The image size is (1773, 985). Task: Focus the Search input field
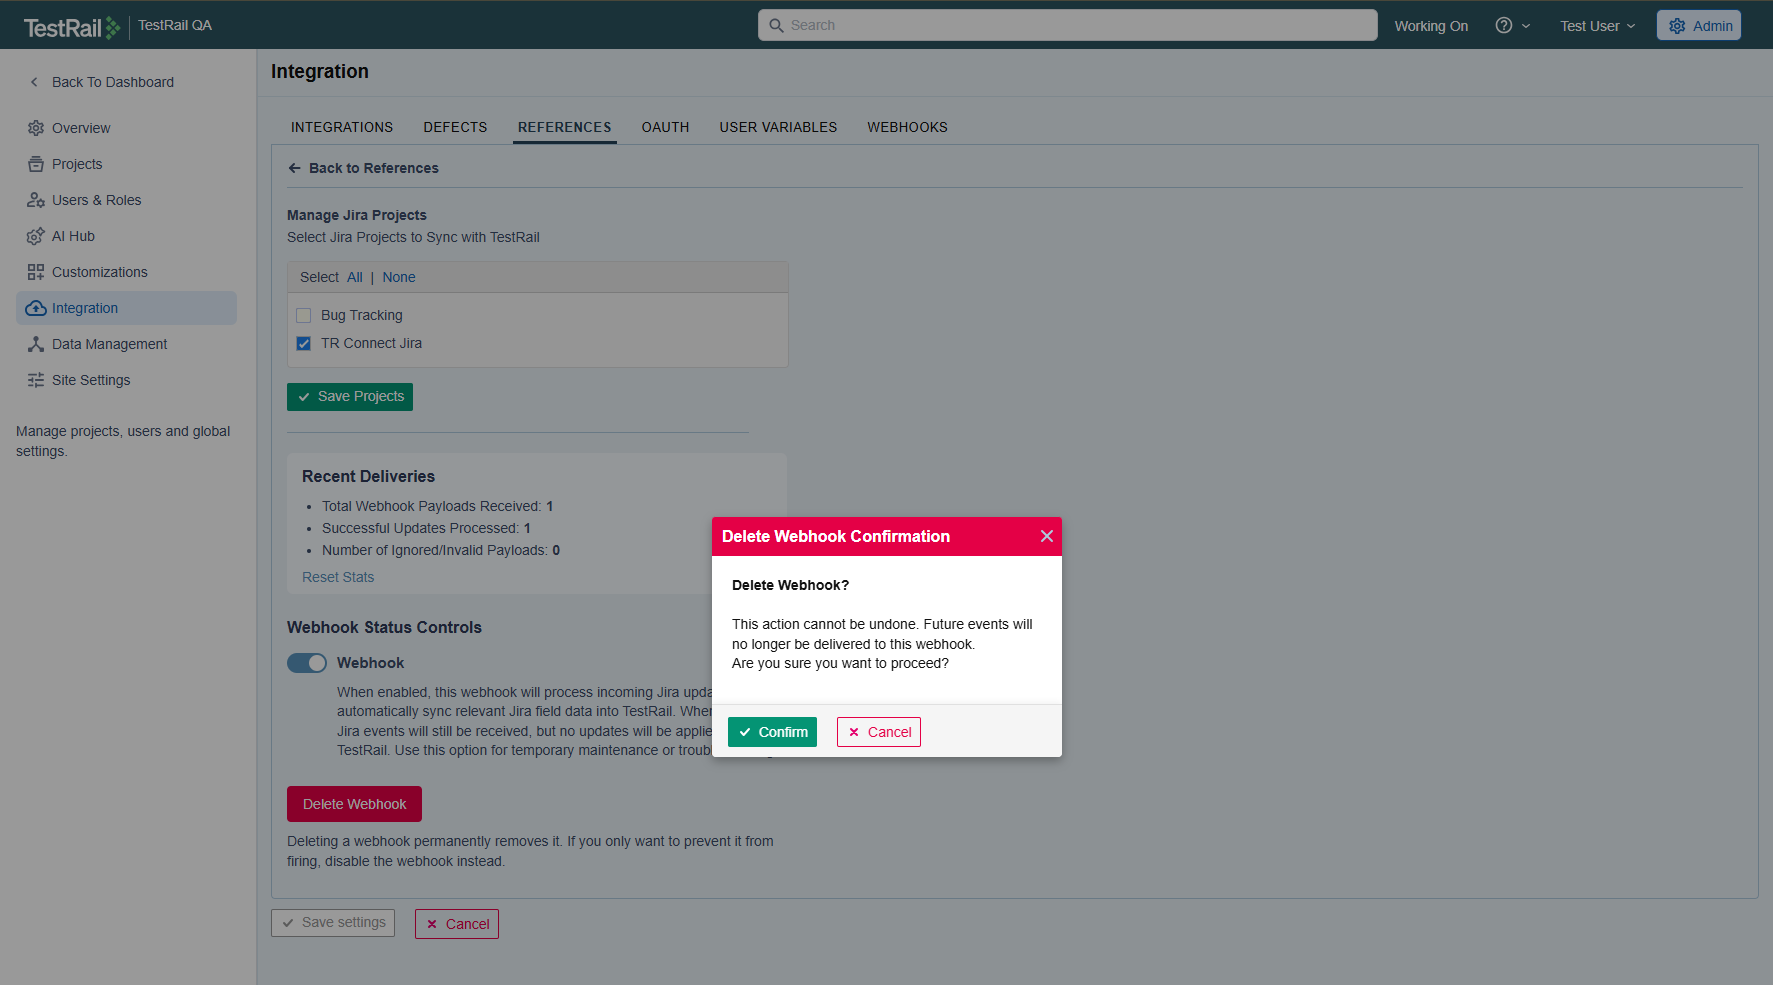1068,25
